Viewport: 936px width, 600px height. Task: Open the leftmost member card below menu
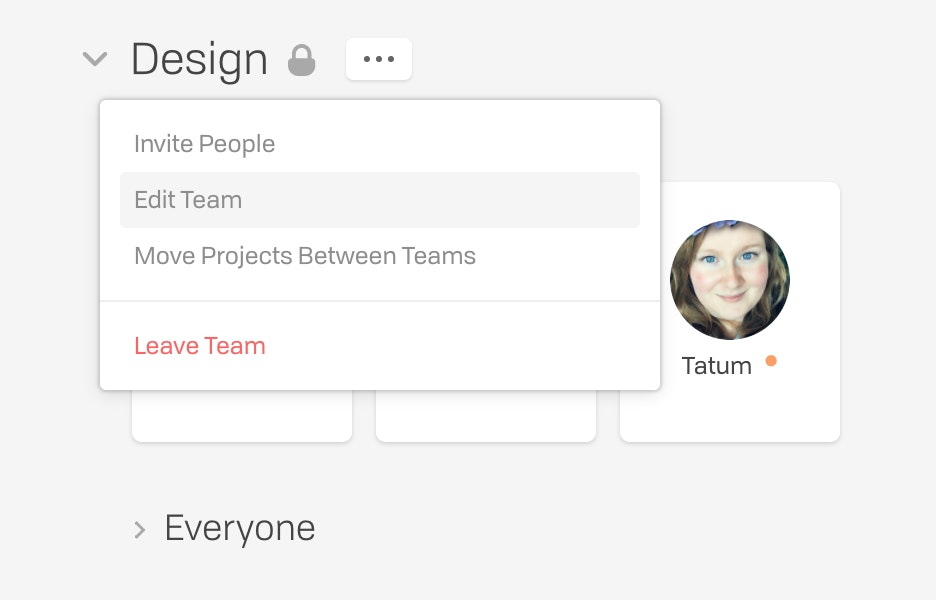[242, 416]
